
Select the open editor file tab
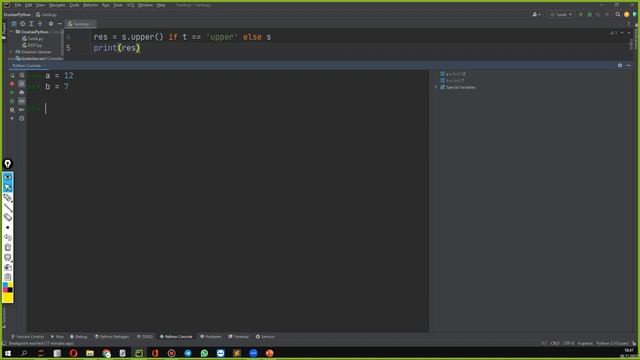tap(80, 24)
